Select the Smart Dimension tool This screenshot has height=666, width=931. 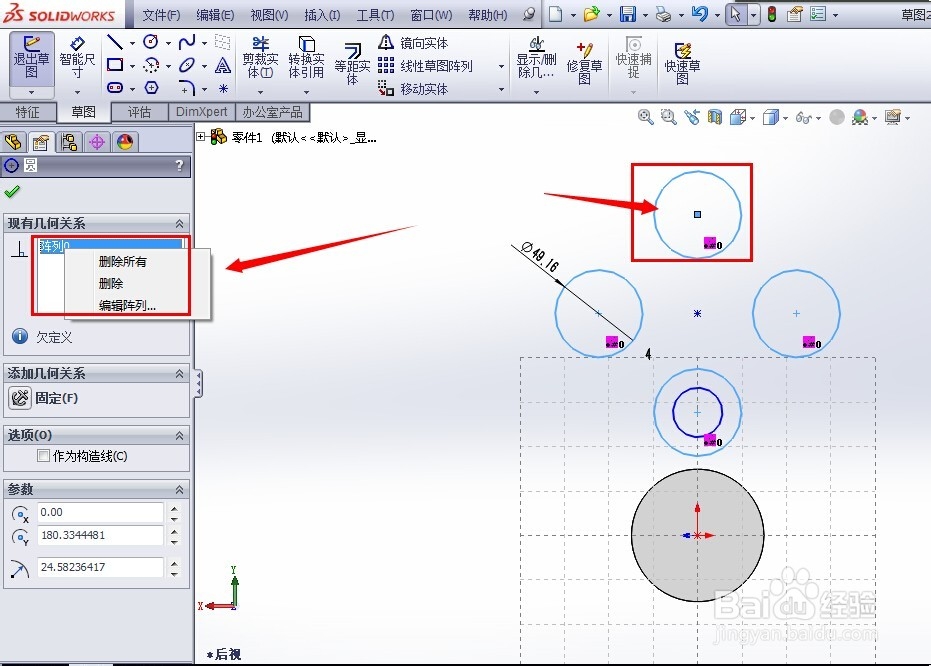[76, 60]
